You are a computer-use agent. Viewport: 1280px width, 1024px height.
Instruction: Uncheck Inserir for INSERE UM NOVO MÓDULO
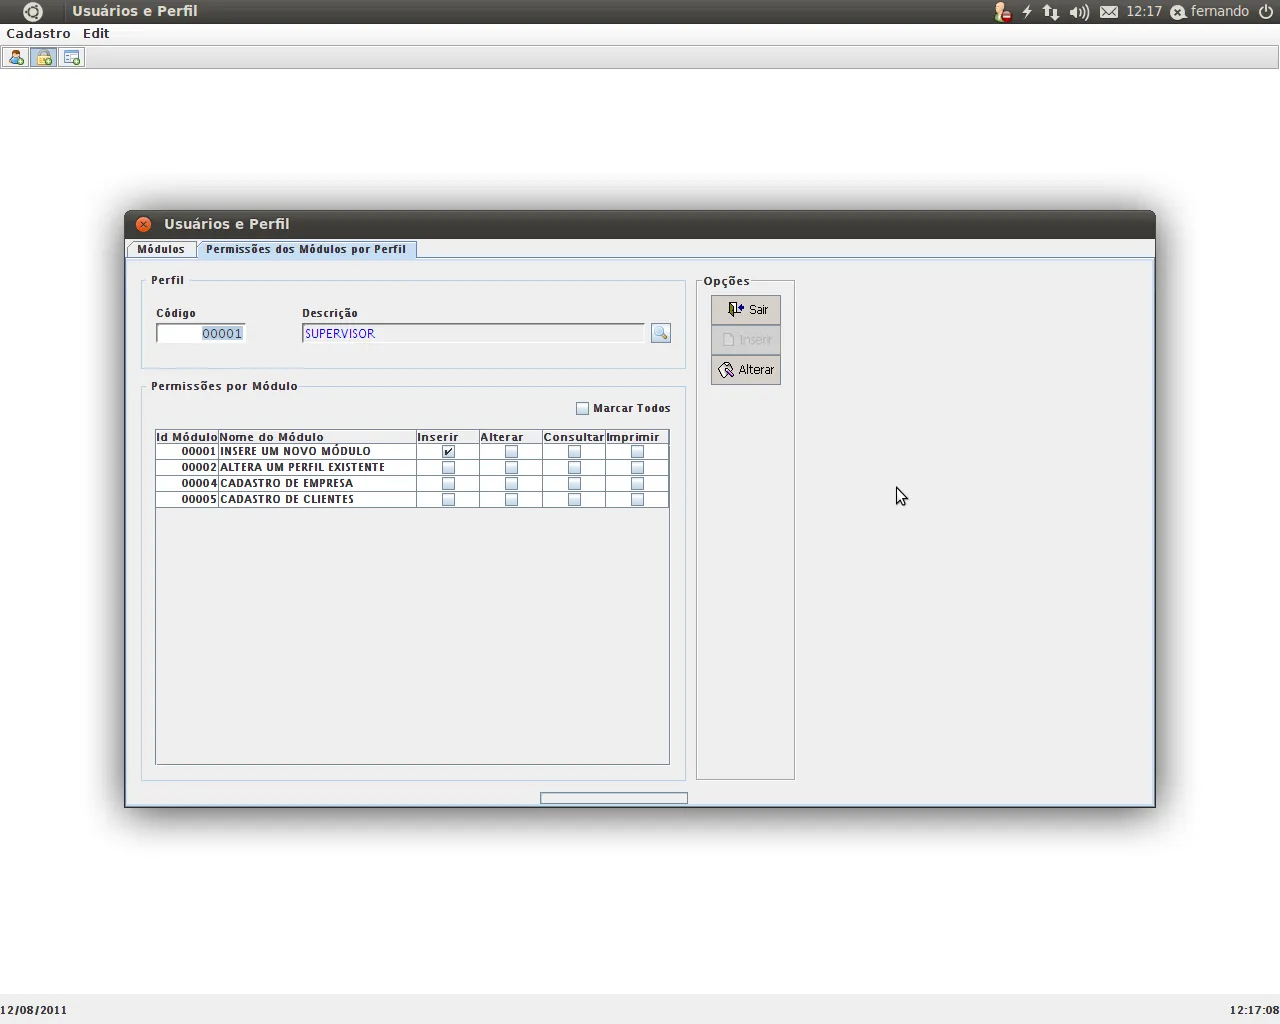448,452
